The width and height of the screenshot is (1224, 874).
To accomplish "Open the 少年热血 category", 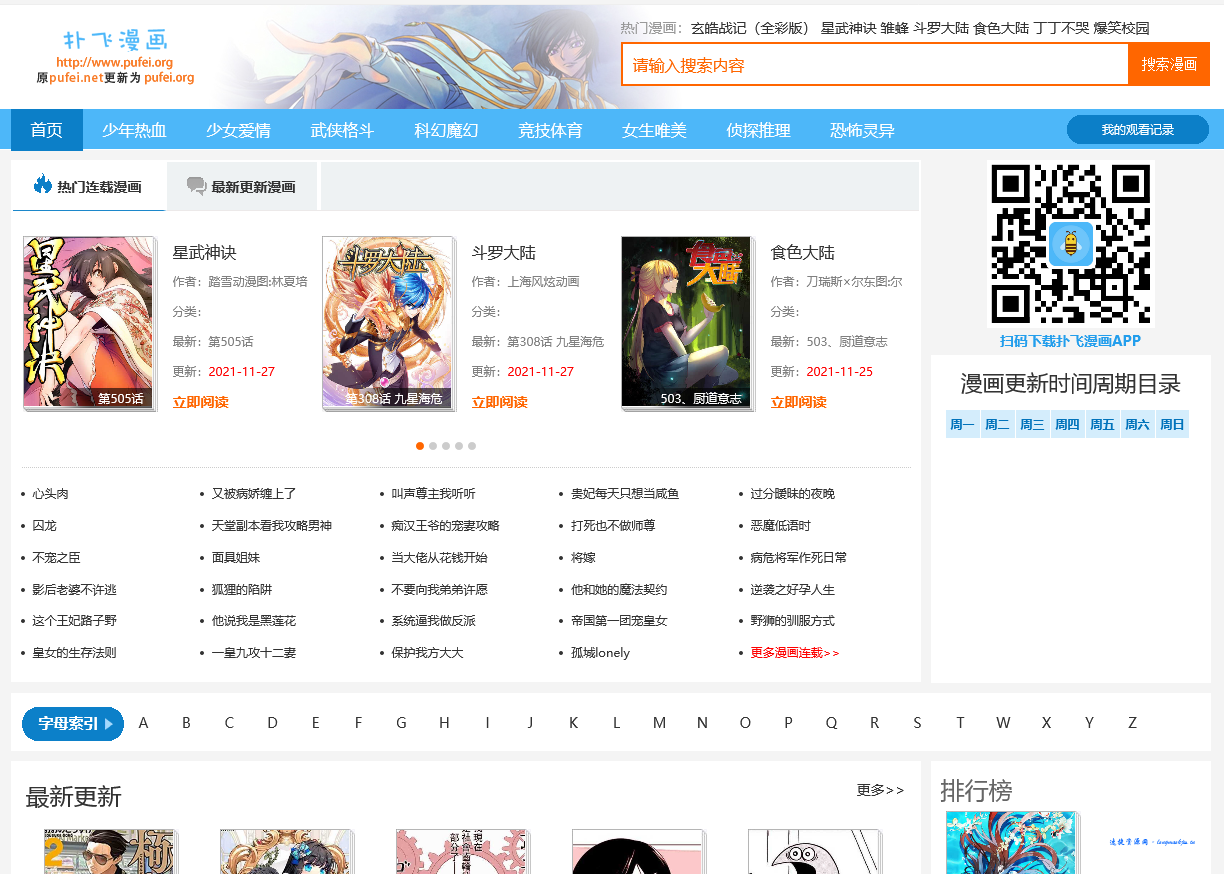I will (x=134, y=130).
